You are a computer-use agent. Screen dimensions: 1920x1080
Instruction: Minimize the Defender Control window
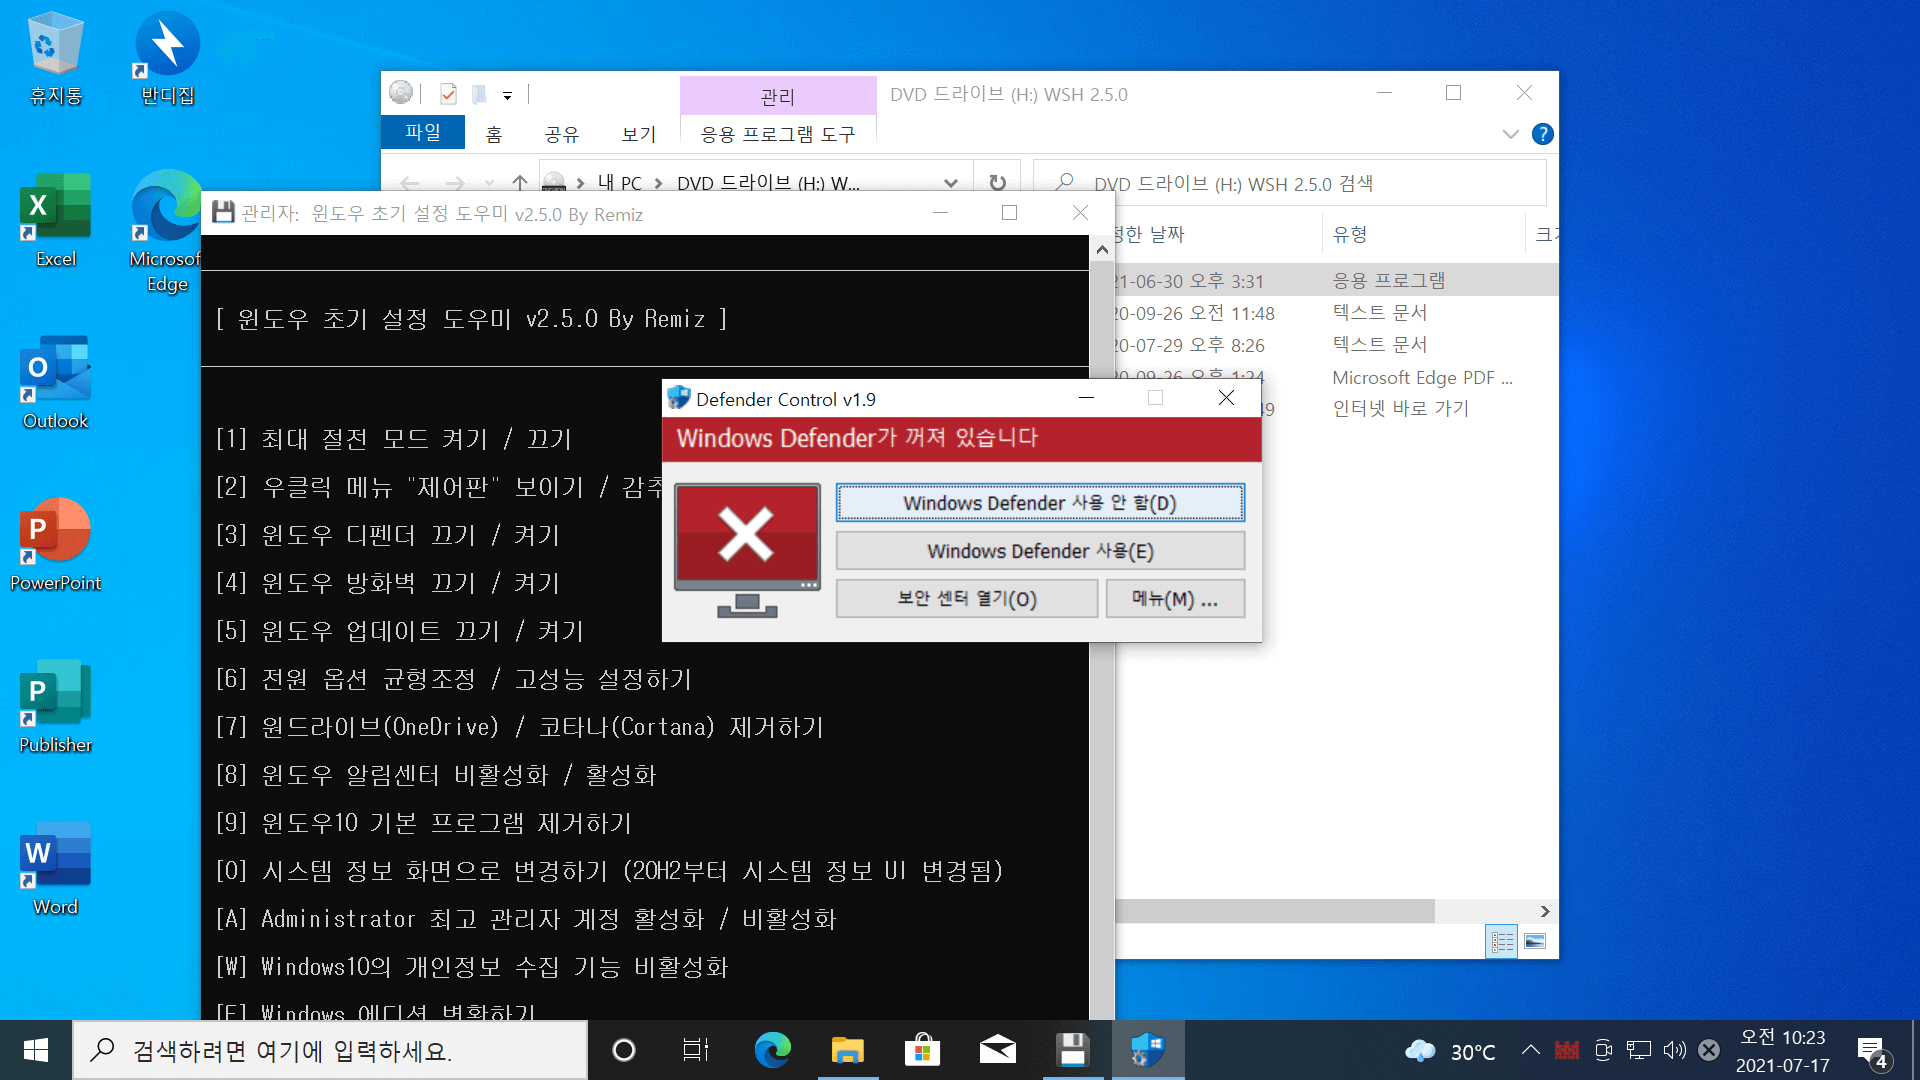(x=1086, y=398)
